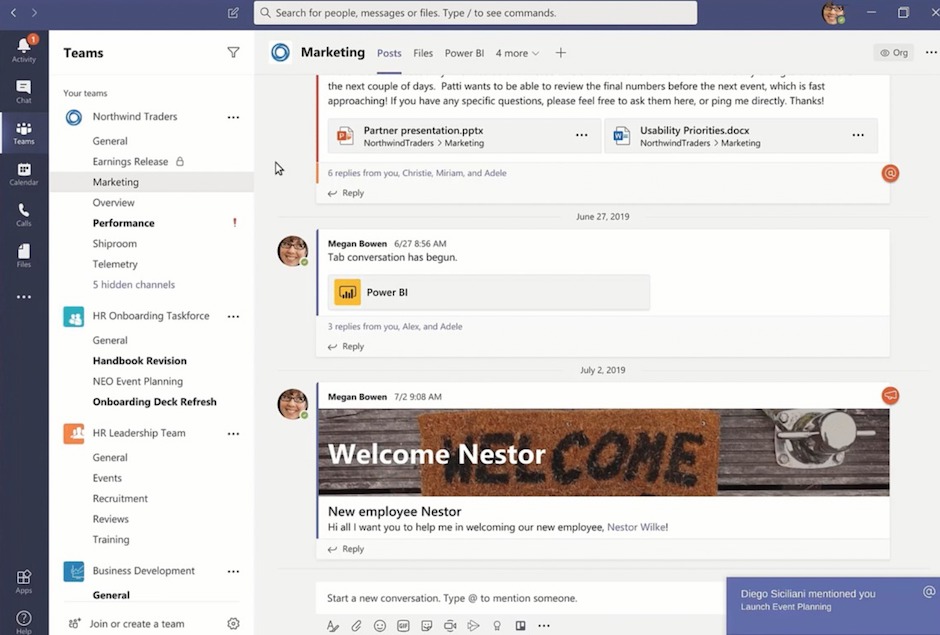Click the filter teams funnel icon
This screenshot has width=940, height=635.
pos(233,53)
